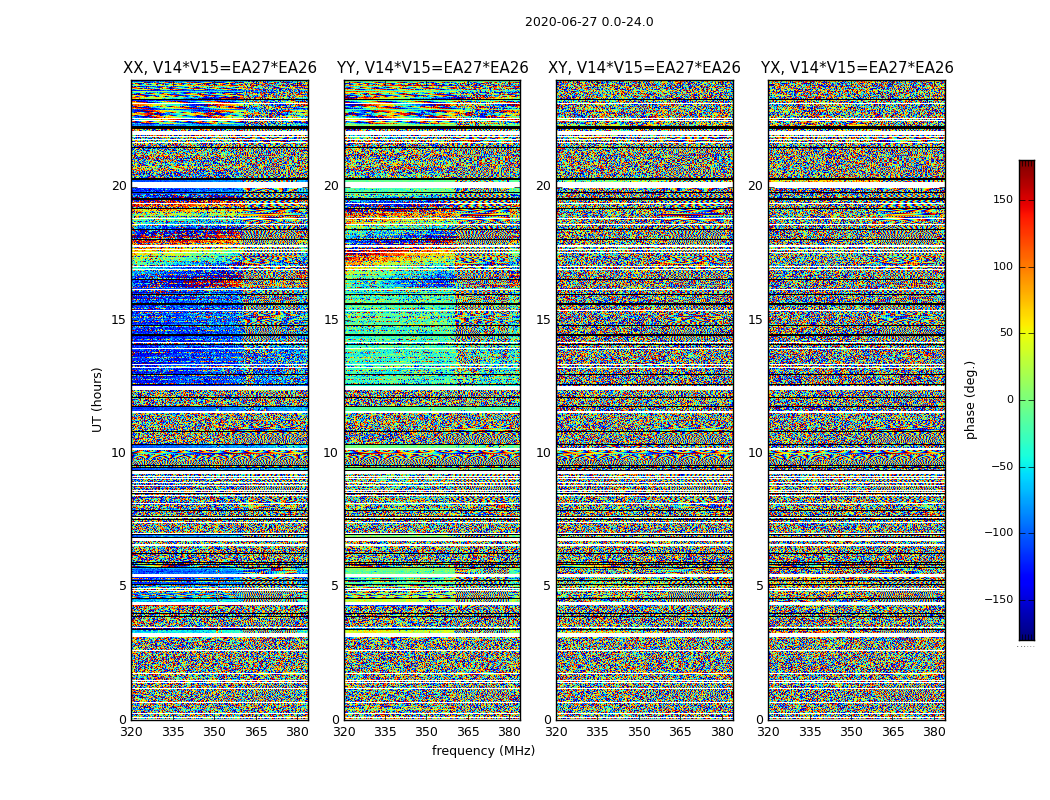1050x800 pixels.
Task: Click the '380' frequency tick under the YY panel
Action: click(x=510, y=732)
